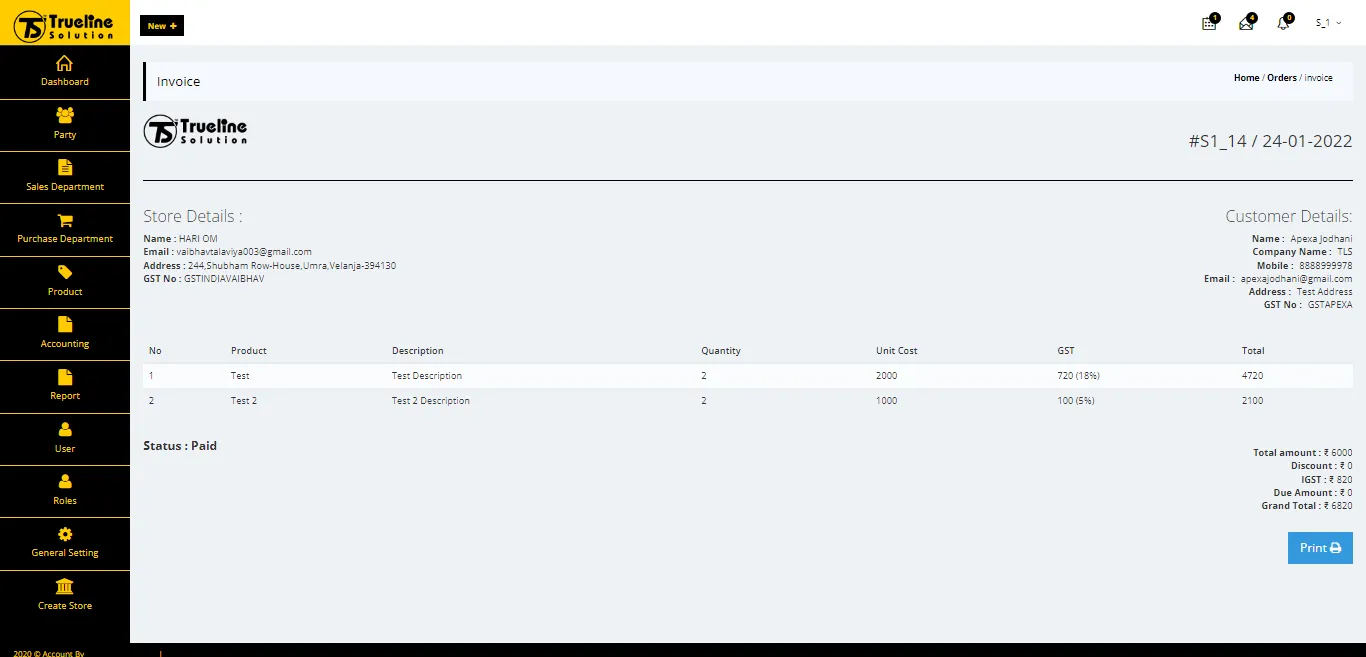
Task: Click customer mobile 8888999978
Action: 1326,266
